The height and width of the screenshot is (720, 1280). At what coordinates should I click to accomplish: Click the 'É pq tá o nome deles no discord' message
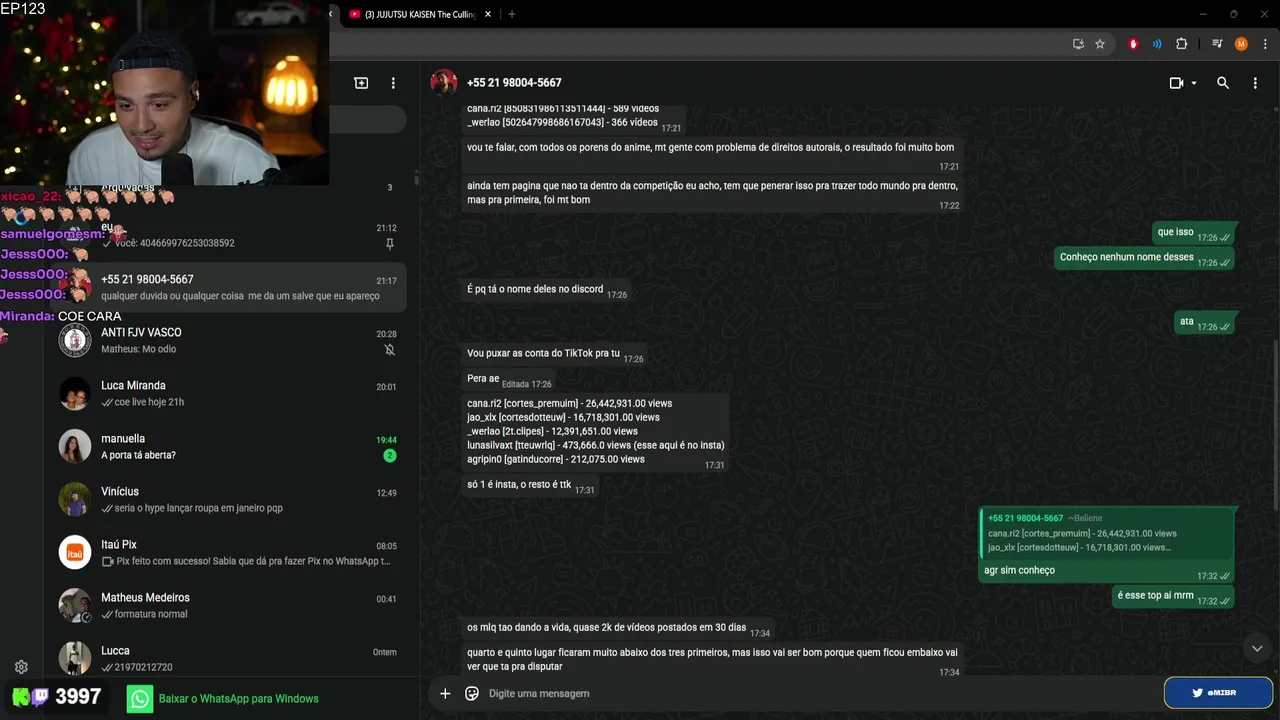[547, 290]
